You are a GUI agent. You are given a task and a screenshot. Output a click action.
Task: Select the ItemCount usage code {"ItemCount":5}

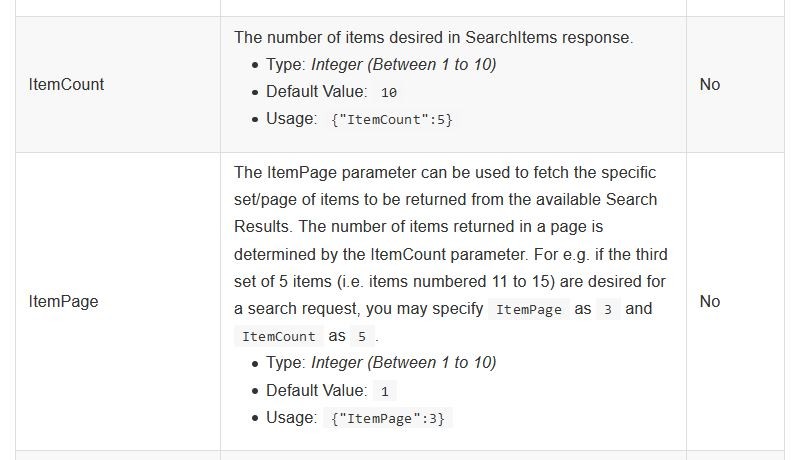392,120
